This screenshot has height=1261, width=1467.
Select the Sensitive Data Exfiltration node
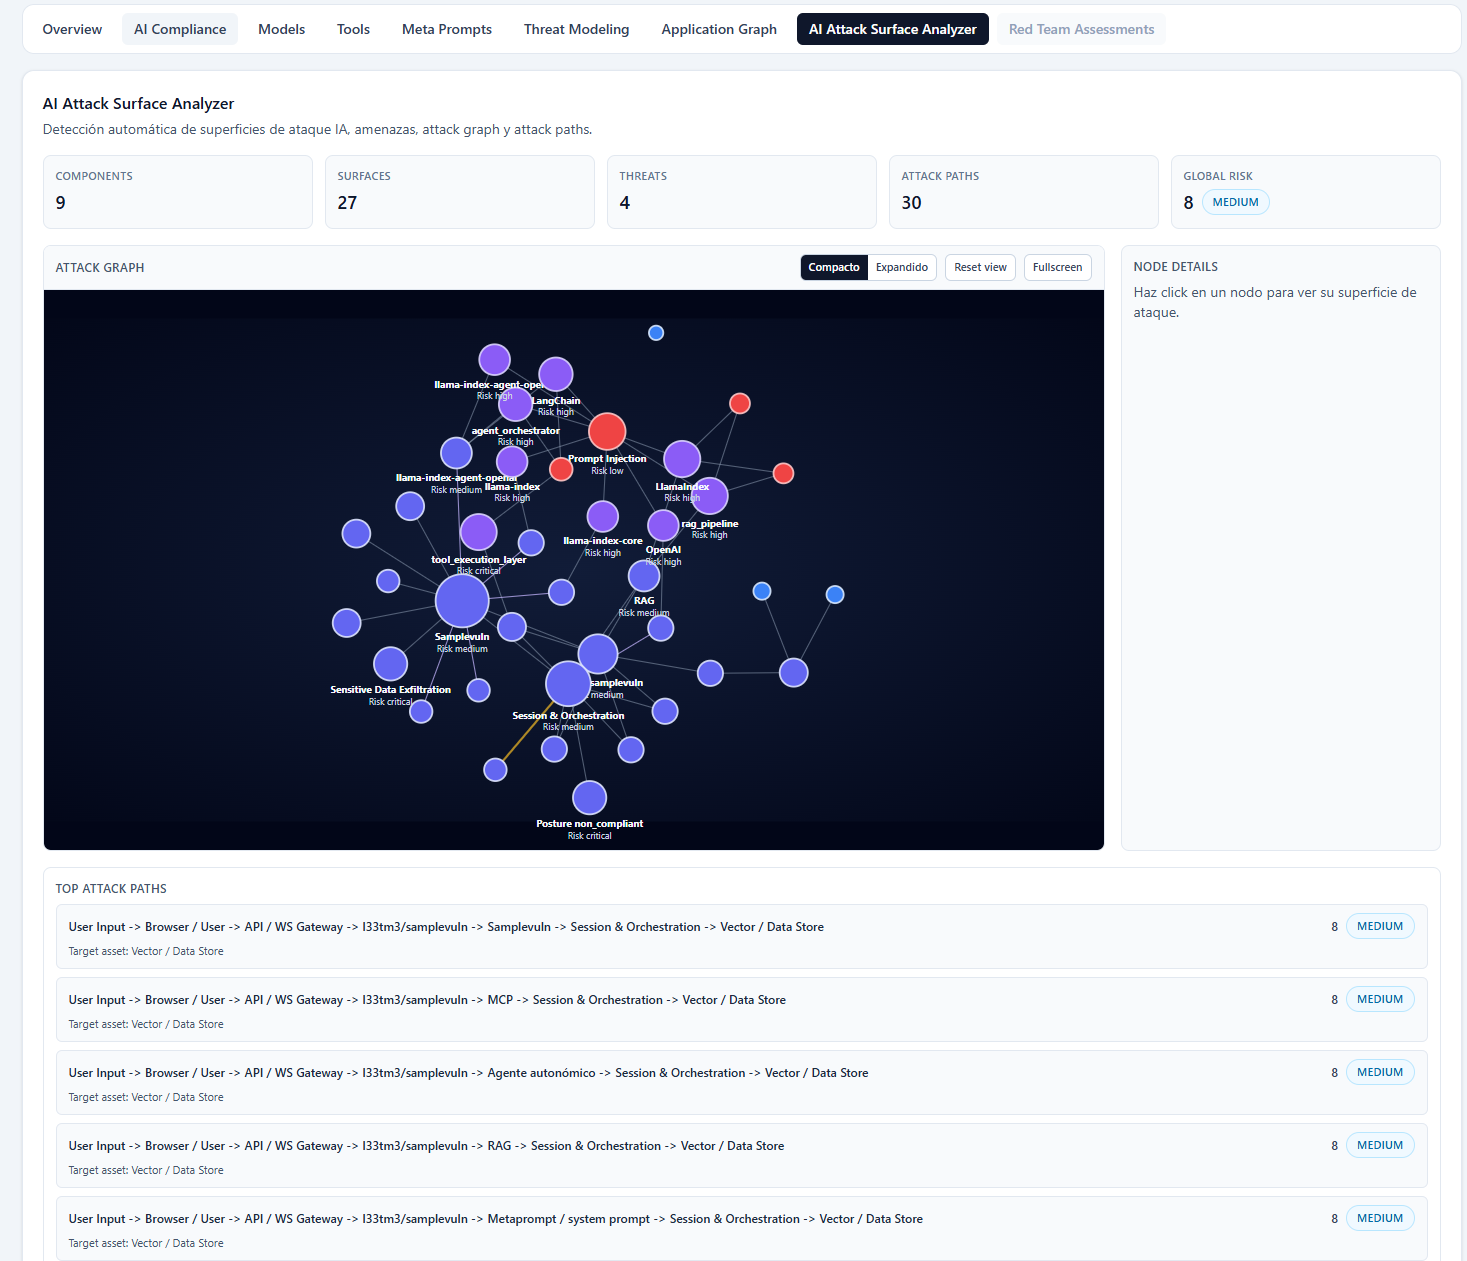coord(390,663)
